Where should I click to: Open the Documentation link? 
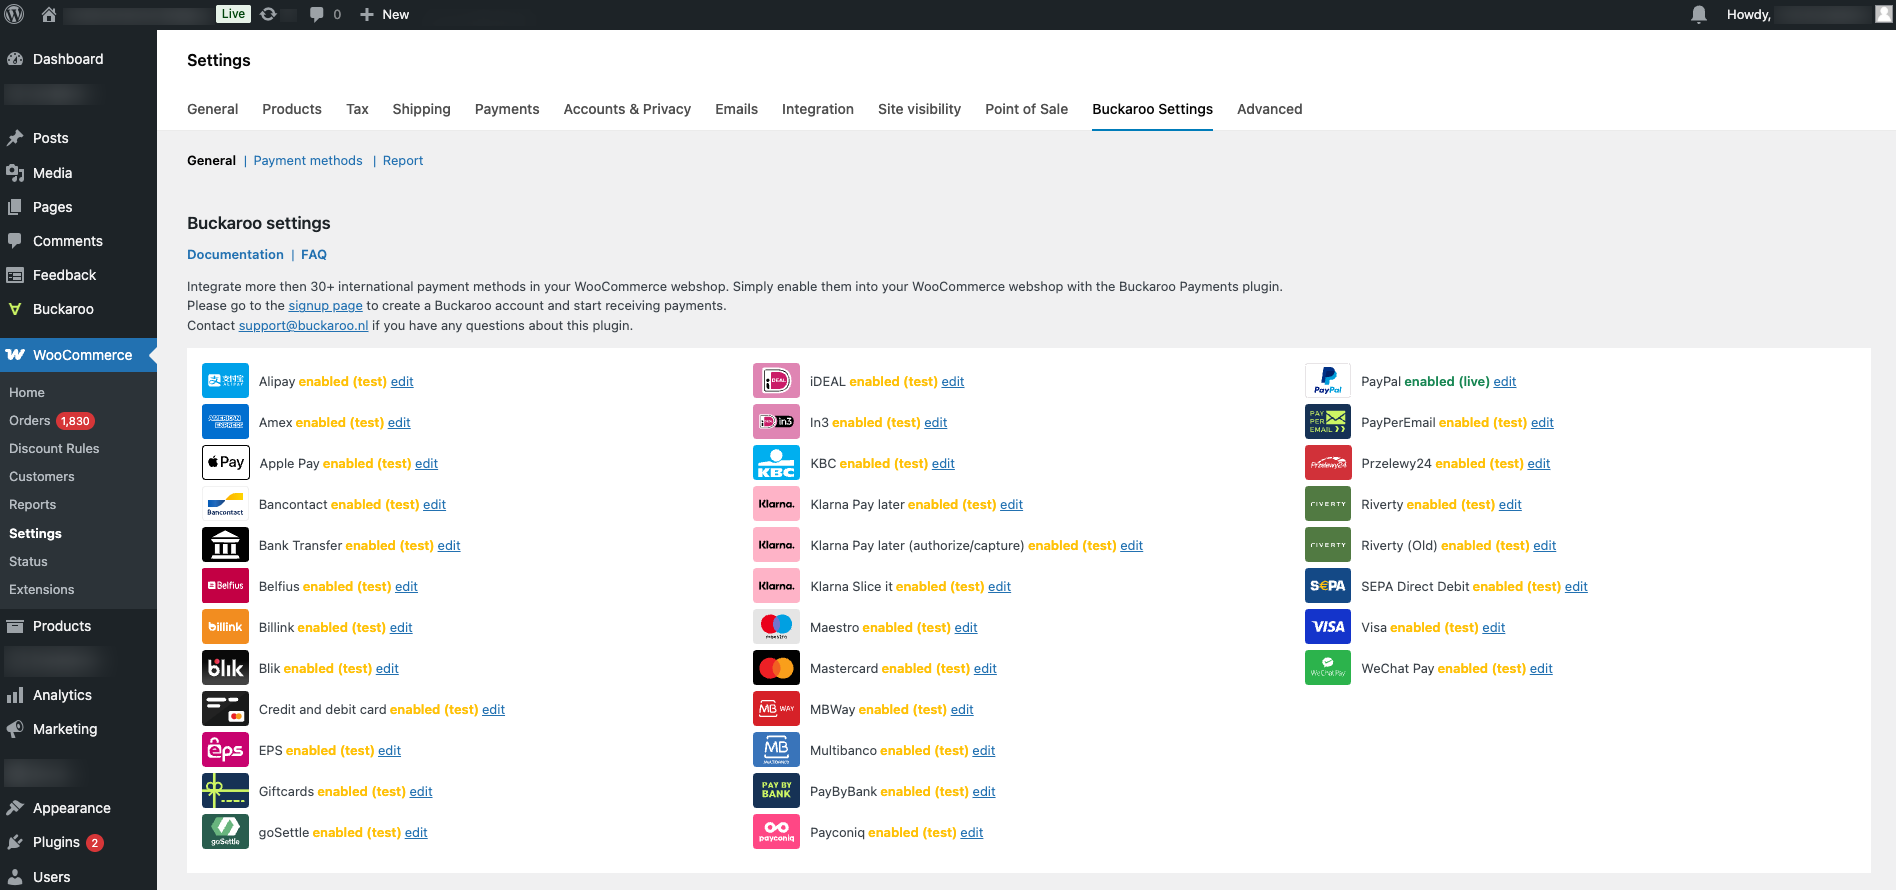point(235,254)
